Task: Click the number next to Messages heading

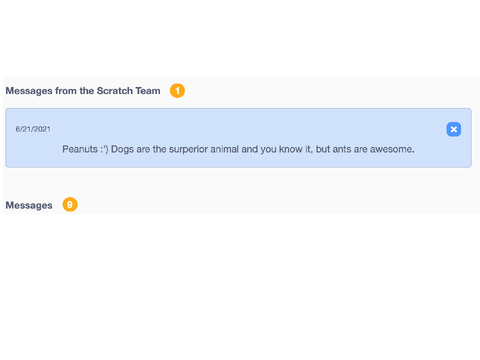Action: point(70,205)
